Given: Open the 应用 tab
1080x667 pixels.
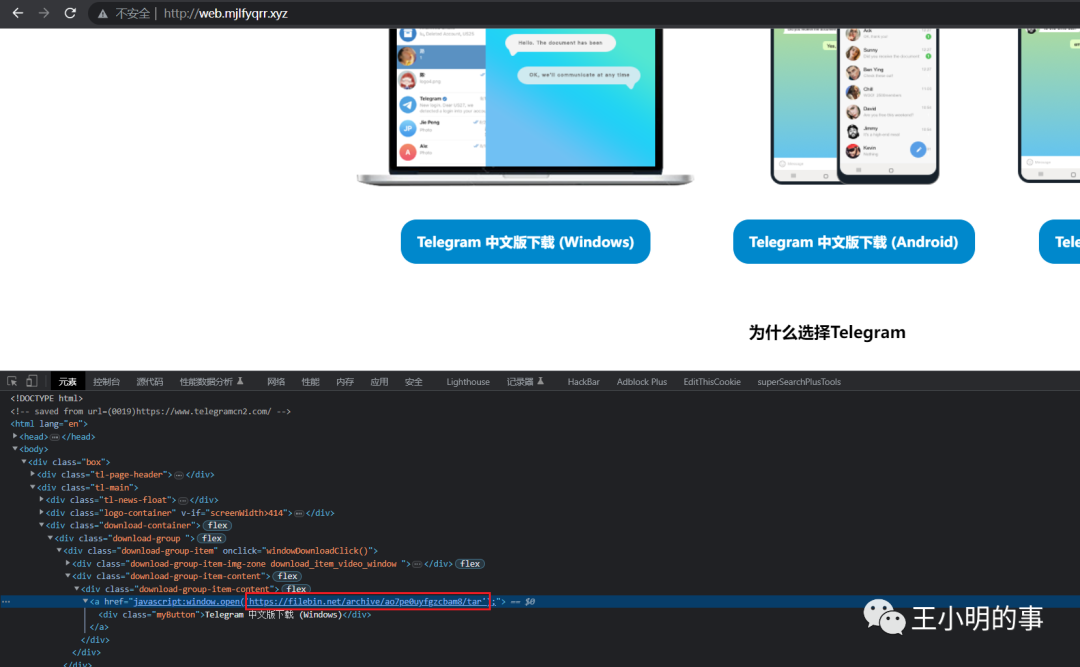Looking at the screenshot, I should [x=379, y=382].
